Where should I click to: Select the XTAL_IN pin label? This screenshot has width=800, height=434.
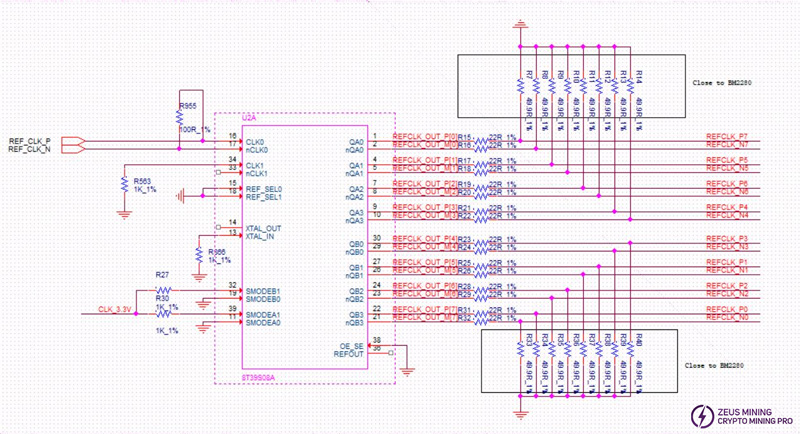tap(260, 234)
